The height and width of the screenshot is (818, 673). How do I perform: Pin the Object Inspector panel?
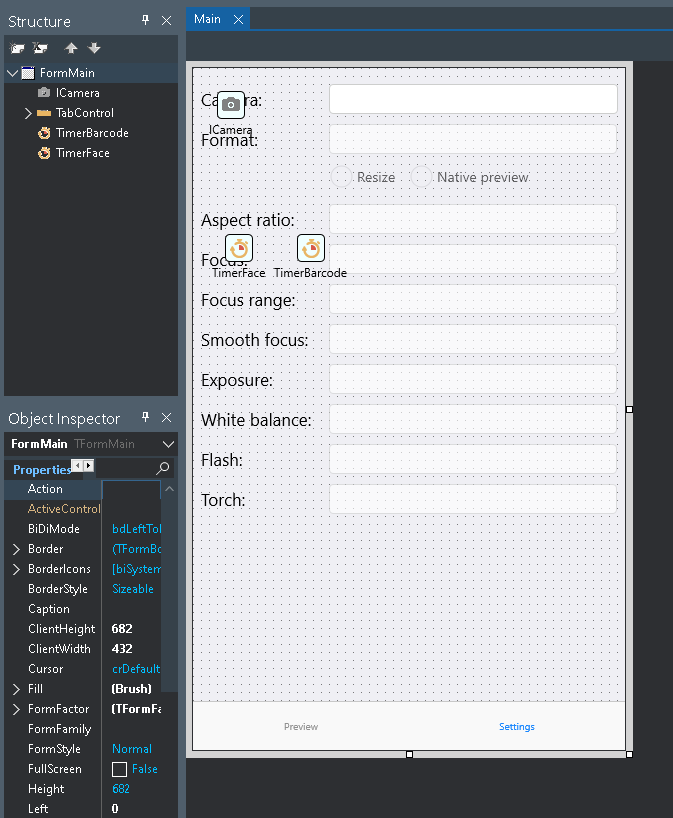click(x=146, y=417)
